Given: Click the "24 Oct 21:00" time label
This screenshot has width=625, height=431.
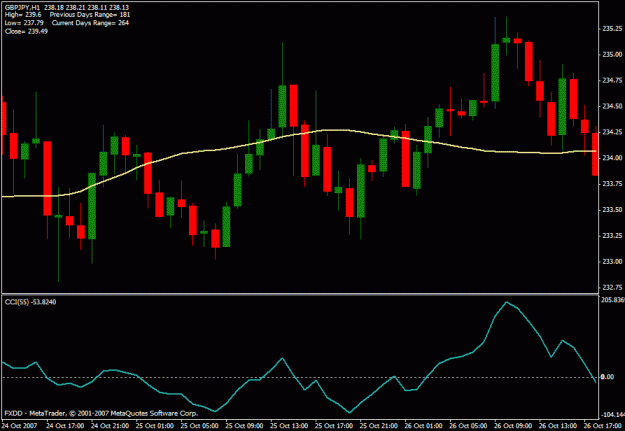Looking at the screenshot, I should pyautogui.click(x=110, y=426).
